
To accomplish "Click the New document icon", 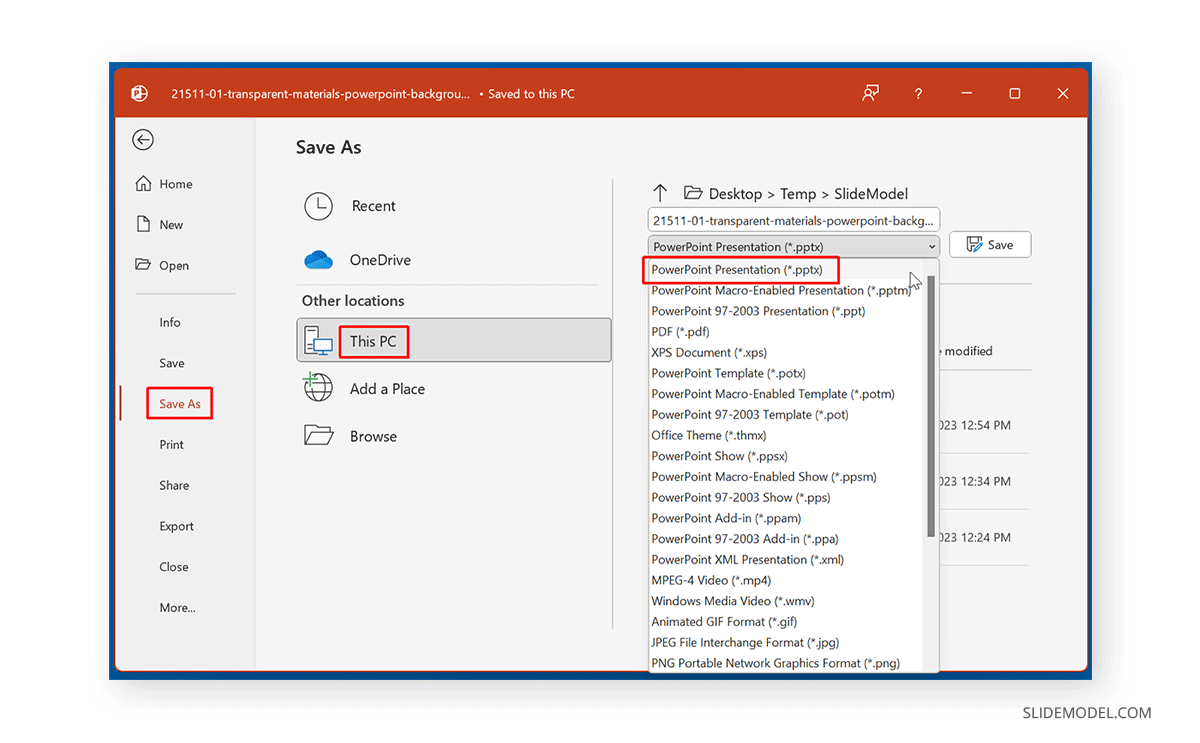I will [x=142, y=224].
